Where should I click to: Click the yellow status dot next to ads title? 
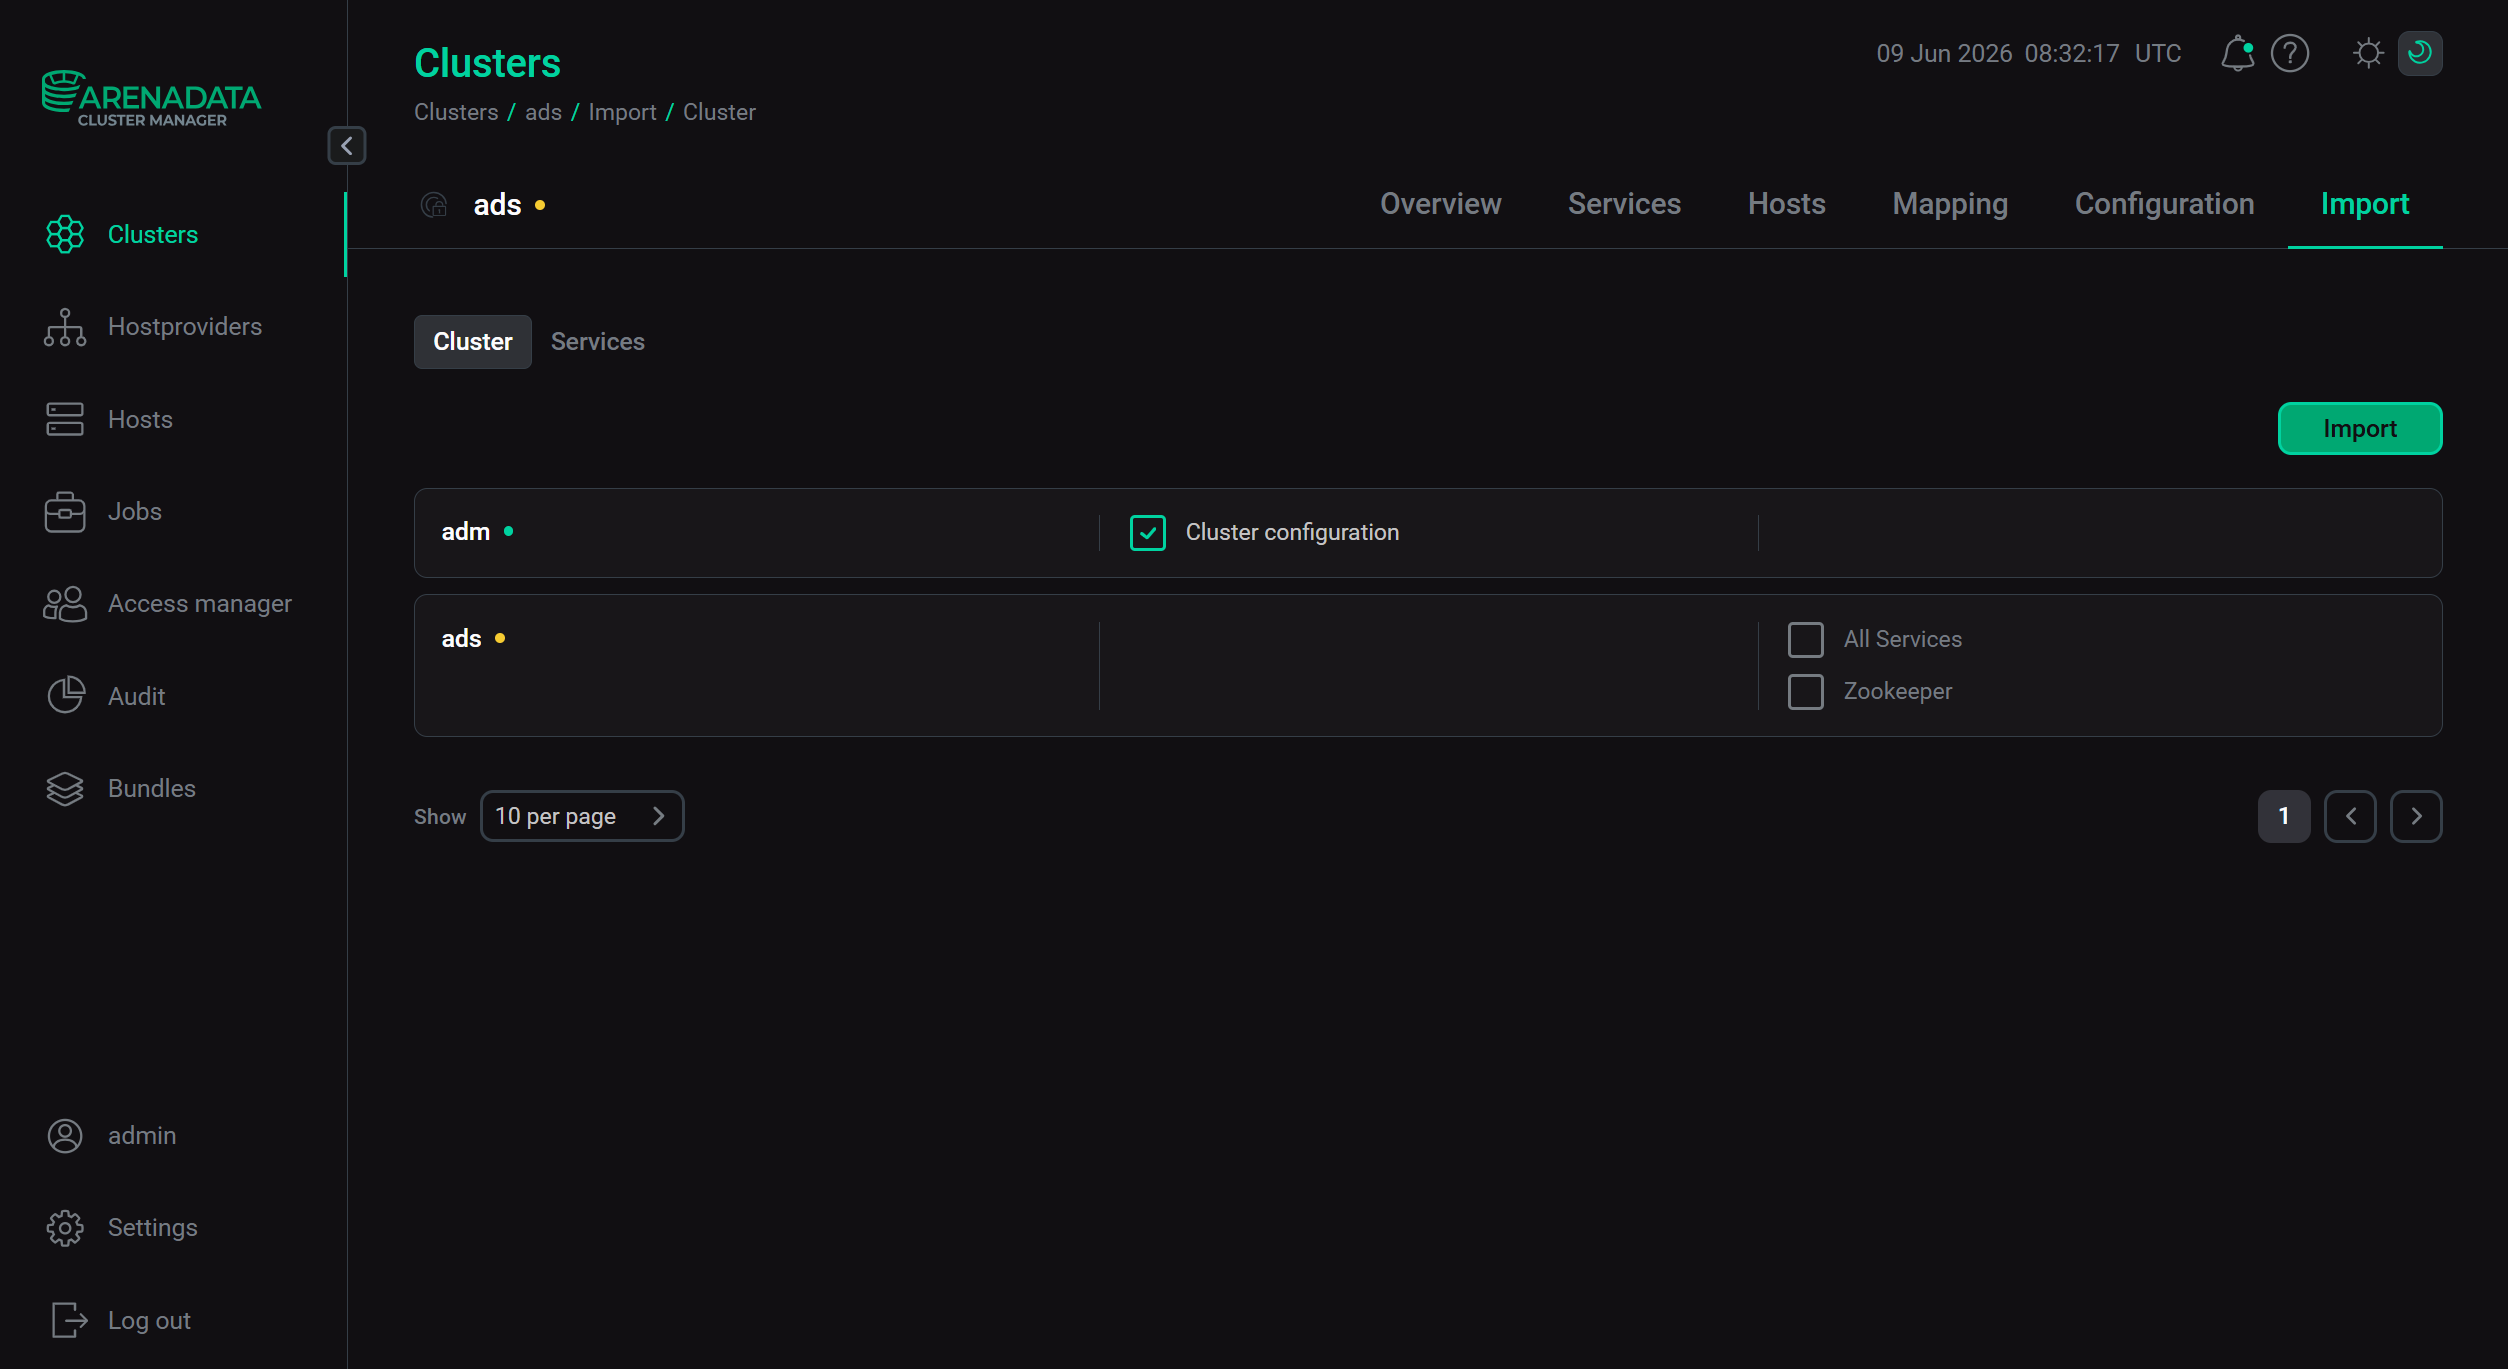coord(540,205)
